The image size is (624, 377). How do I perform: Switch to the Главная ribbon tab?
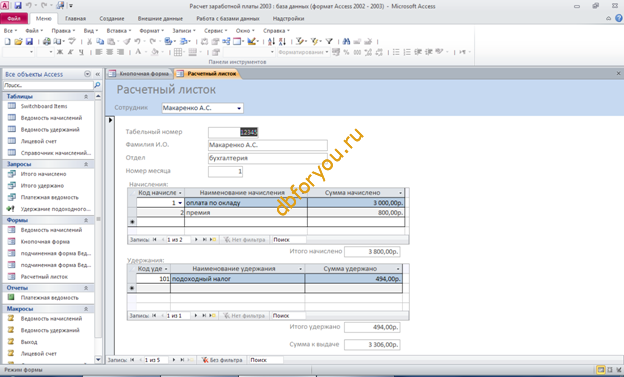click(x=75, y=18)
